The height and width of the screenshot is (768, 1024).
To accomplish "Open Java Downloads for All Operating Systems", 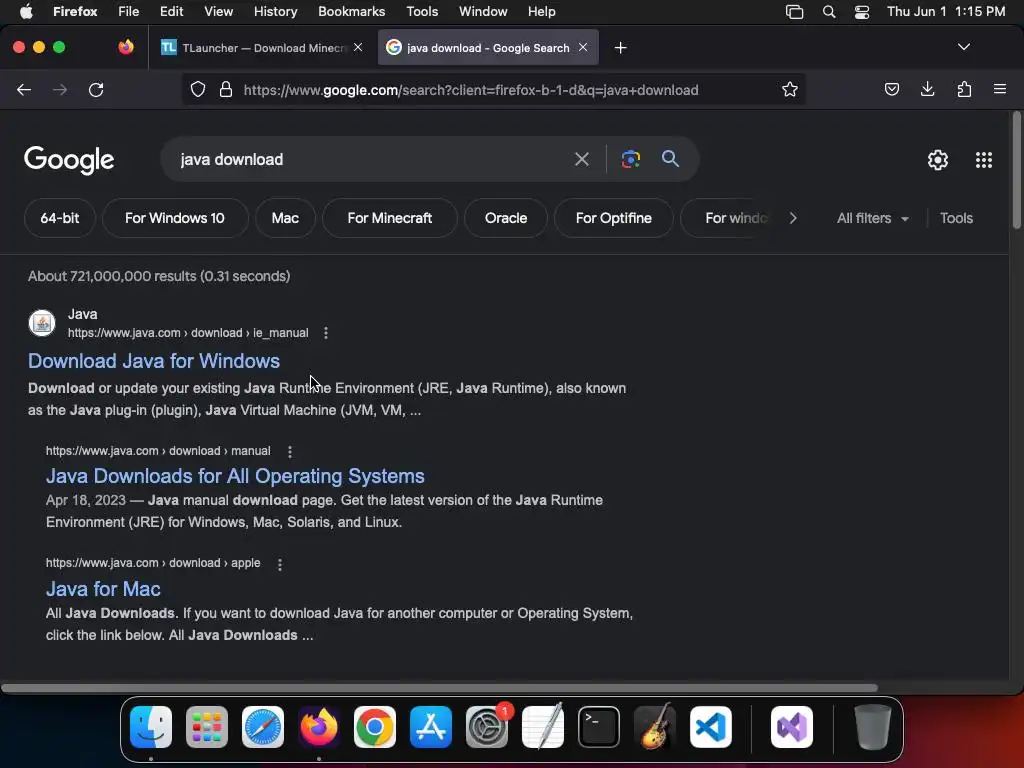I will (x=235, y=476).
